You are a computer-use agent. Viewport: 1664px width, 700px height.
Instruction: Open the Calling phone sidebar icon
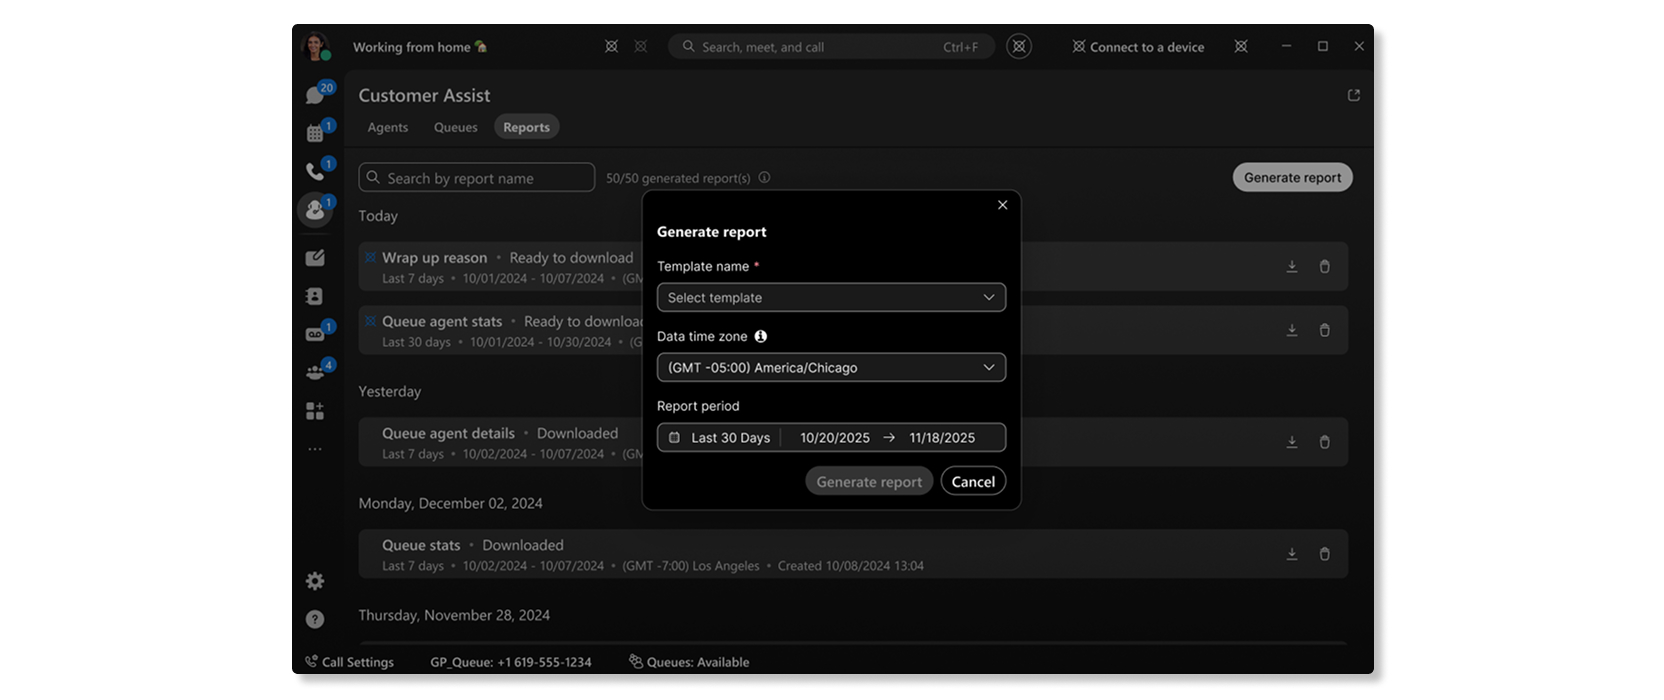click(x=315, y=171)
